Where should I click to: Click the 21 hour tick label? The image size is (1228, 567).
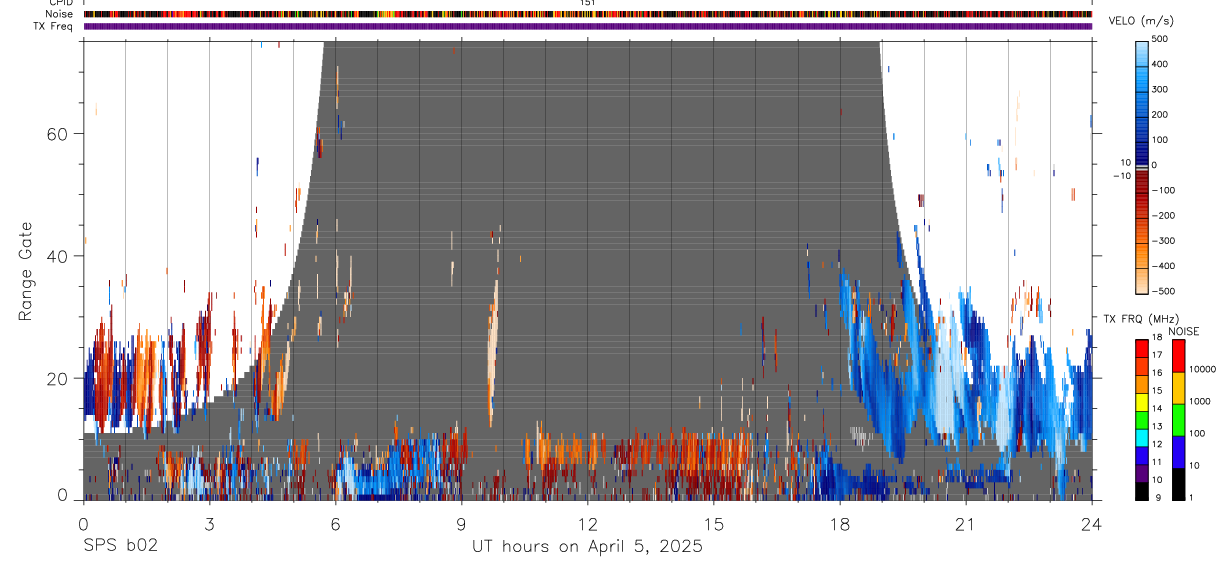(x=966, y=523)
